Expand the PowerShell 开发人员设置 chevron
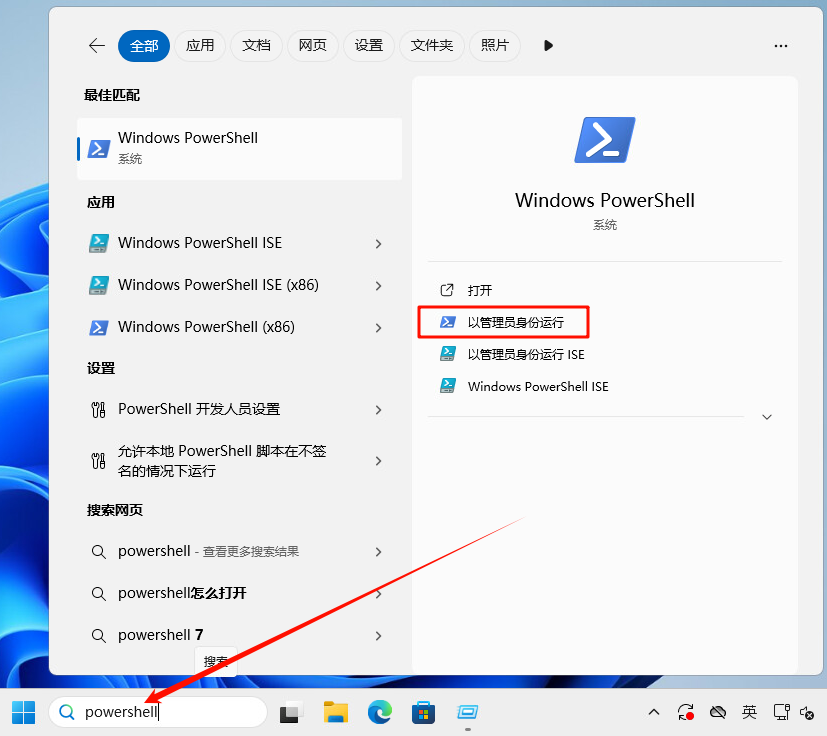The height and width of the screenshot is (736, 827). pos(378,409)
